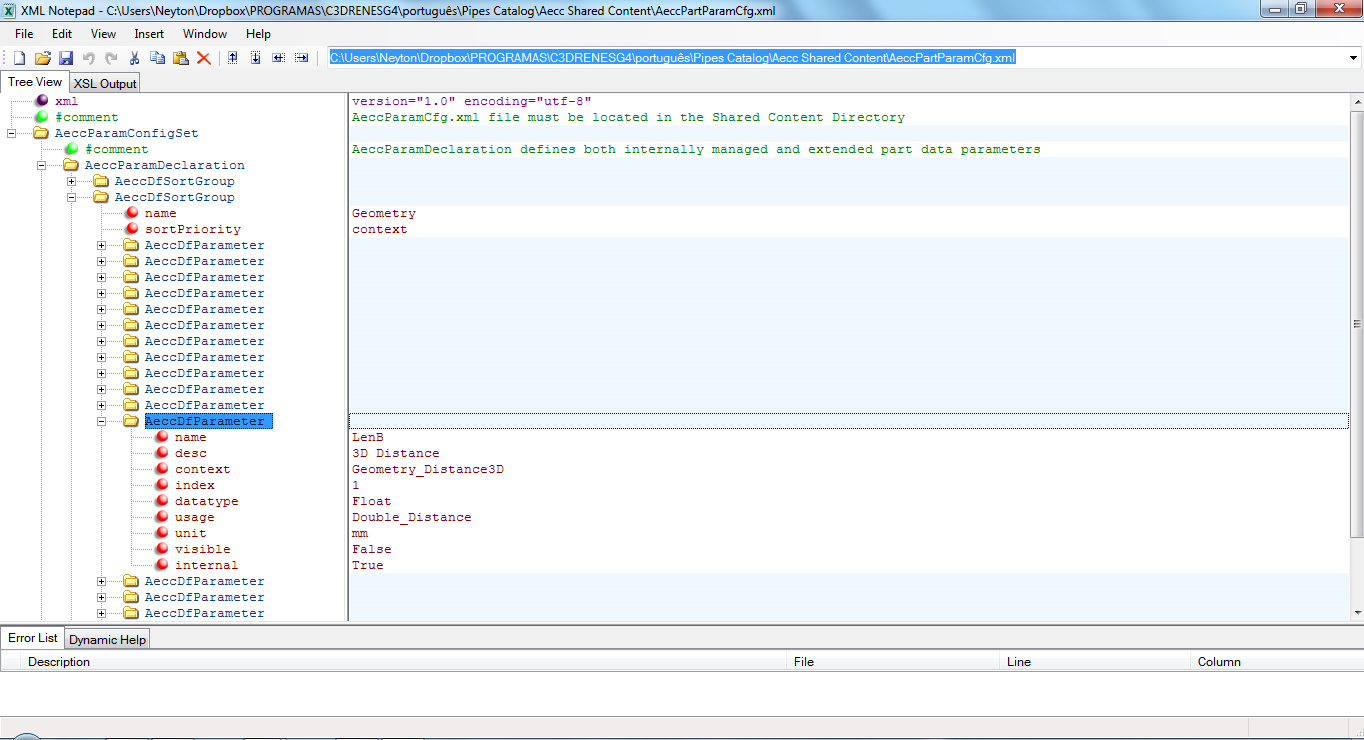Select the visible attribute node
1364x740 pixels.
click(x=202, y=549)
